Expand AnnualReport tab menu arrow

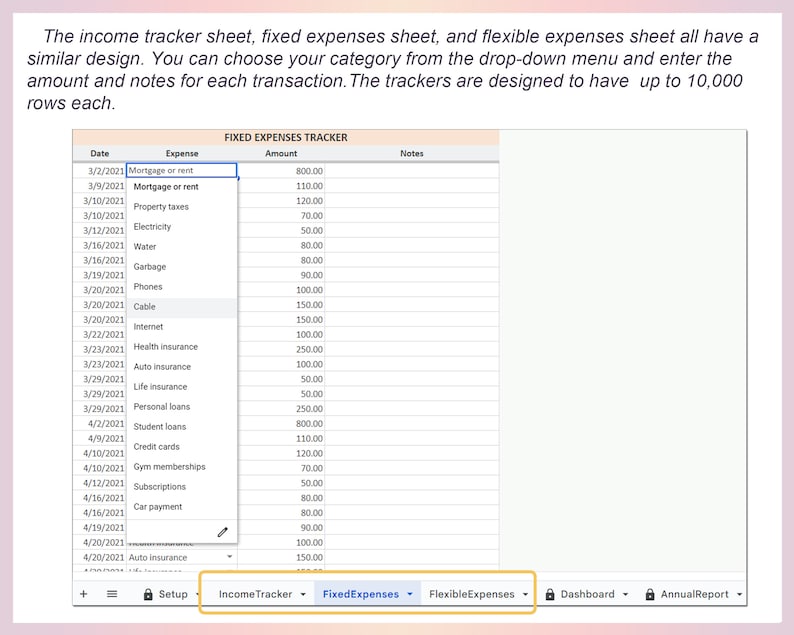(739, 594)
